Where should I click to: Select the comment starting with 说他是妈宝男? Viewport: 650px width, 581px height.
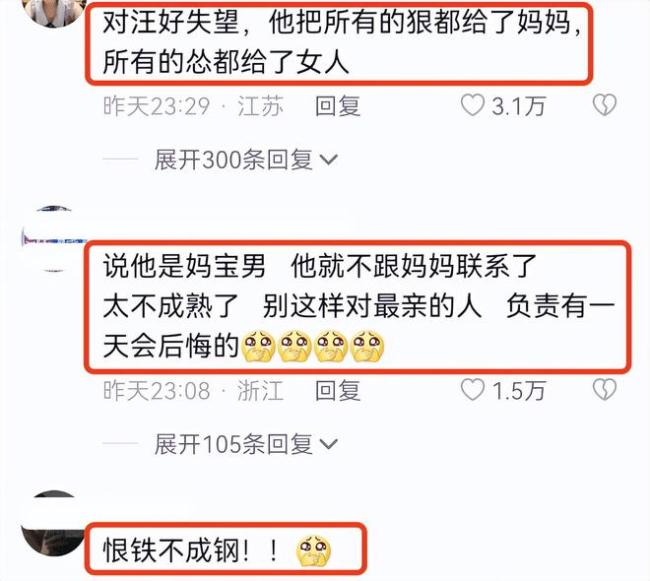(358, 306)
